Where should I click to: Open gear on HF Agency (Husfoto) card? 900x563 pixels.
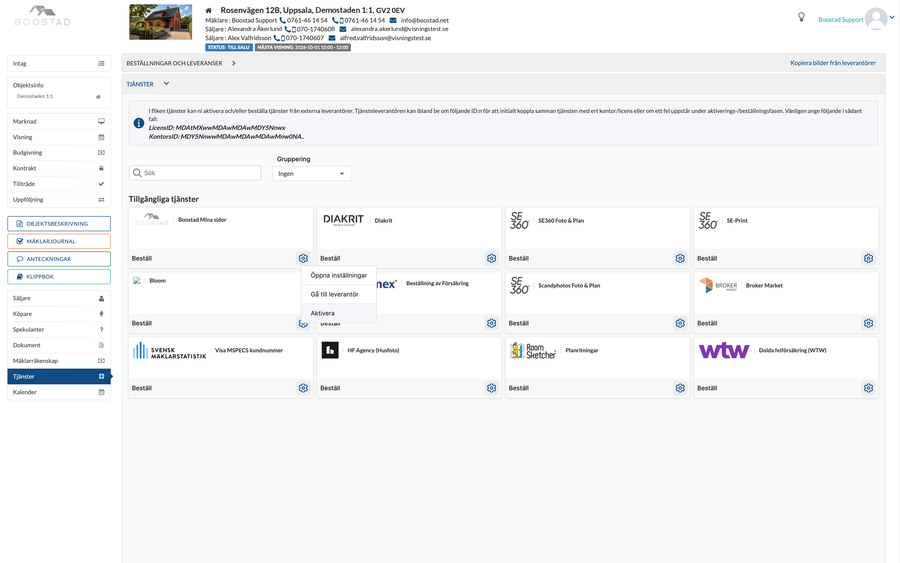[491, 388]
